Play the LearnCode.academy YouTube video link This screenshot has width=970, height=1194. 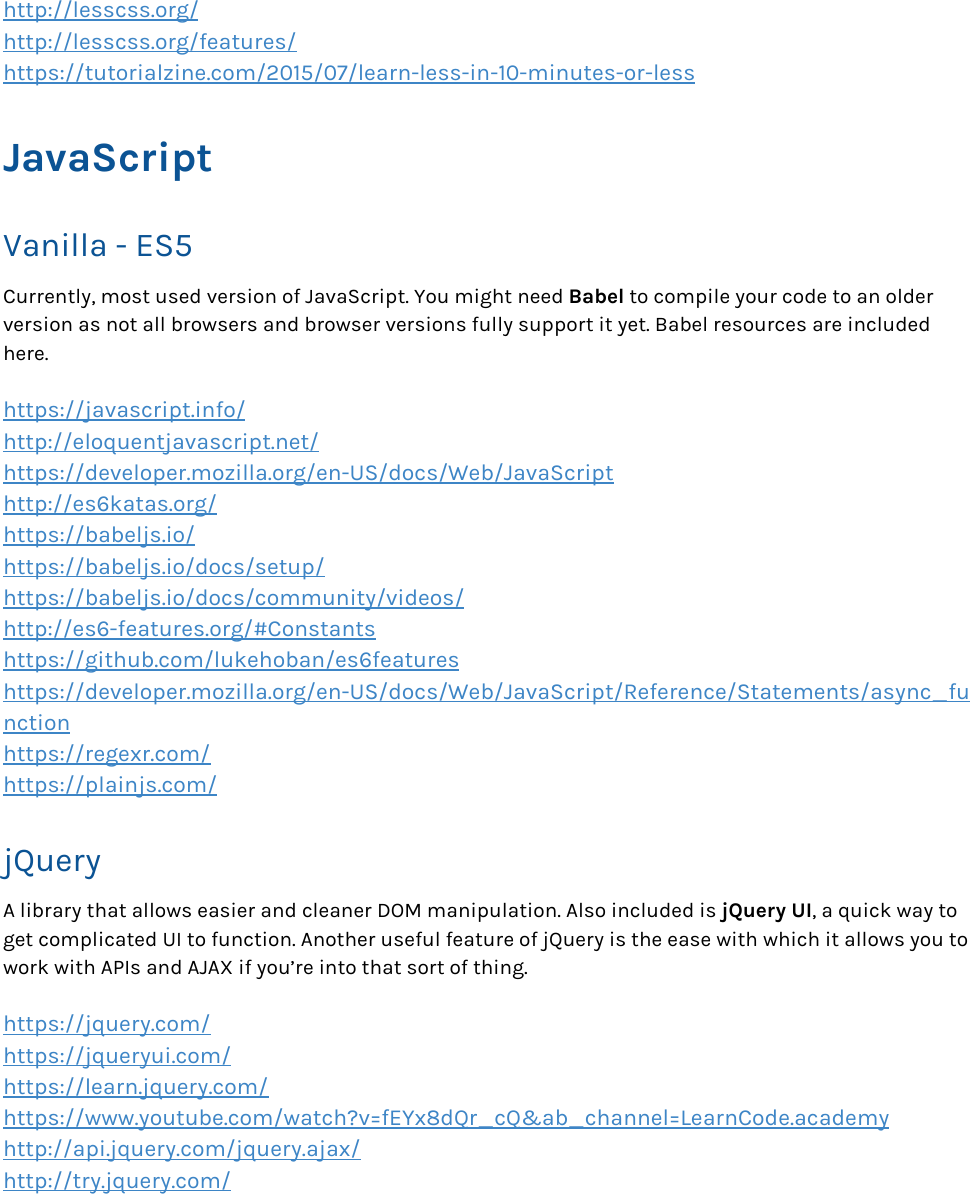447,1118
